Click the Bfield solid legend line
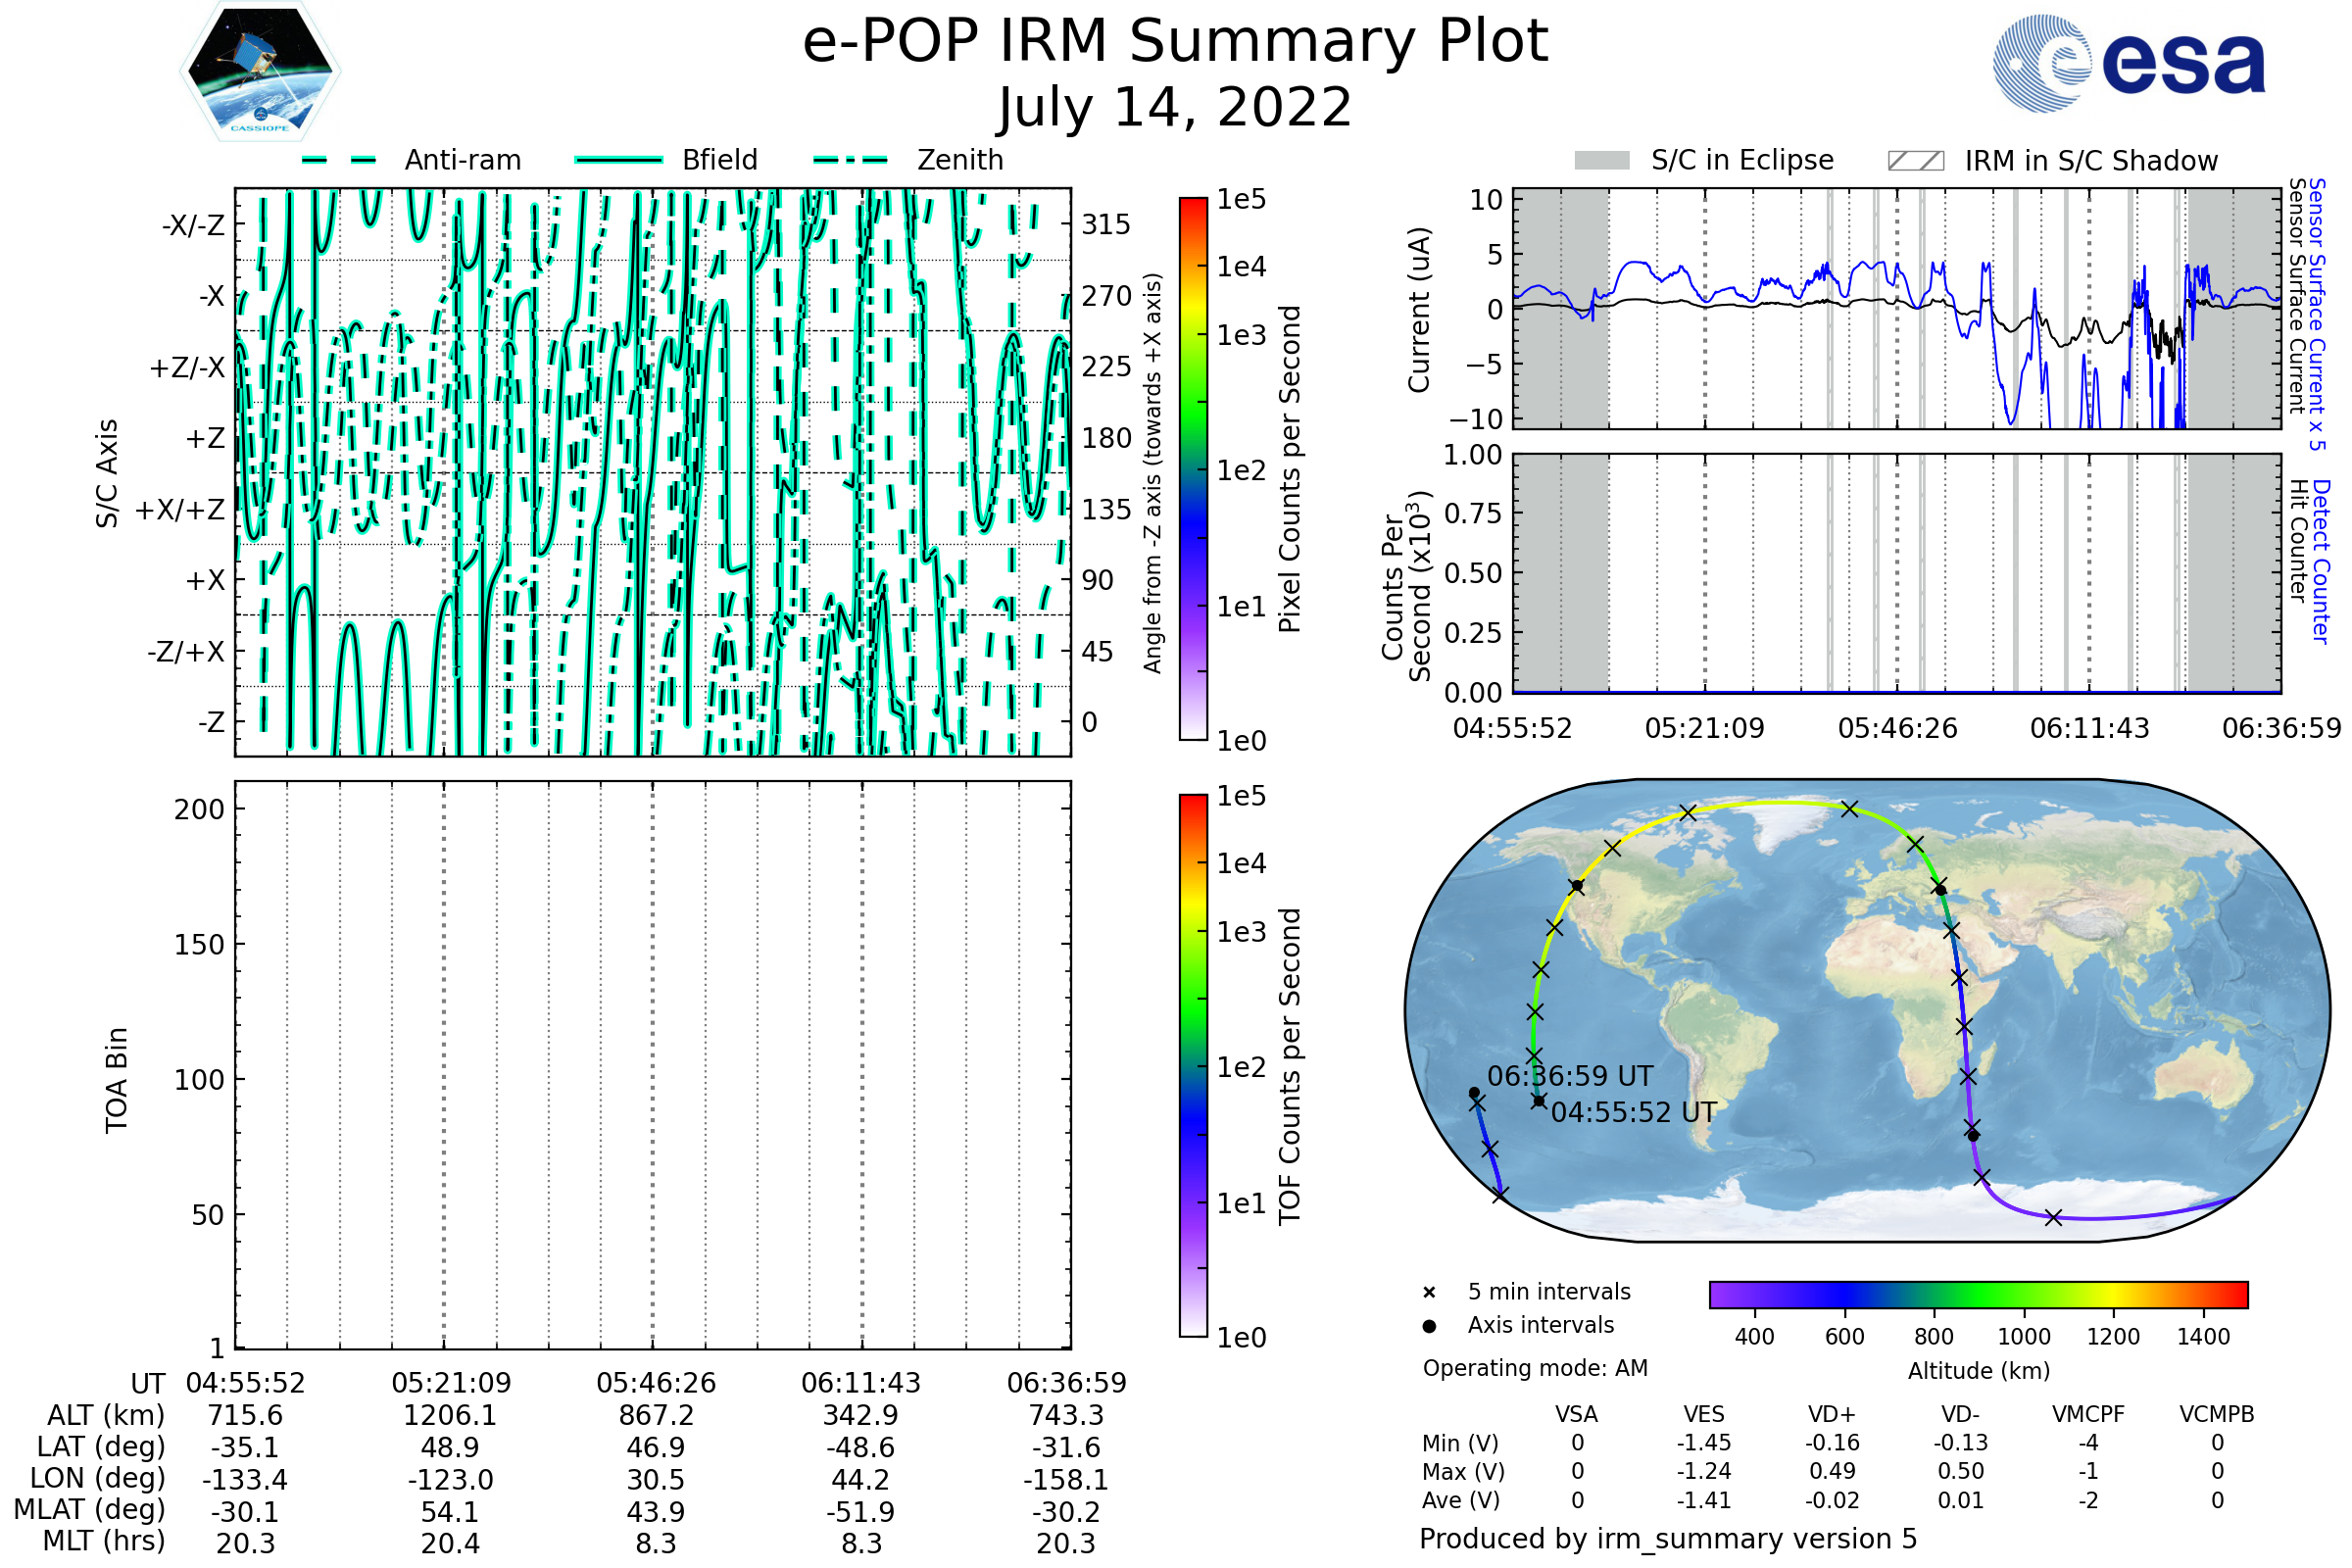This screenshot has width=2352, height=1568. coord(618,160)
